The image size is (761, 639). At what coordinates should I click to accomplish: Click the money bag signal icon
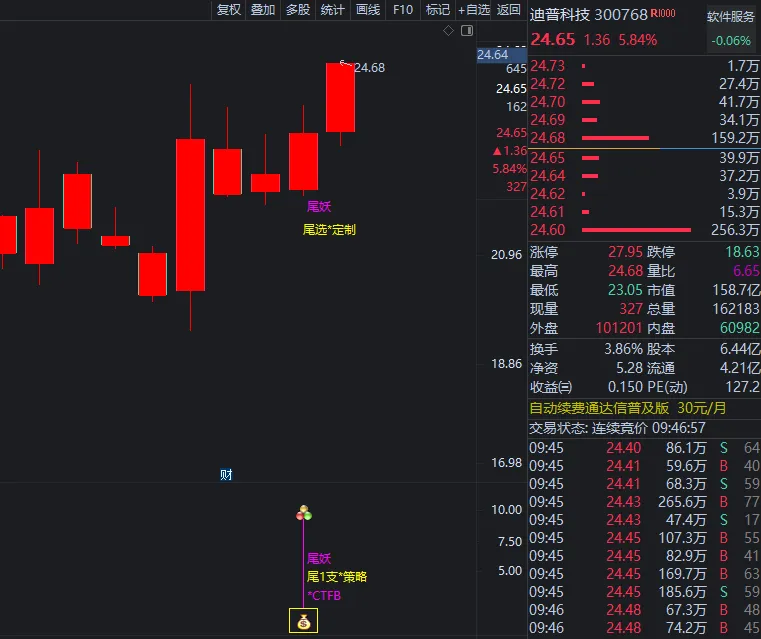[x=303, y=622]
